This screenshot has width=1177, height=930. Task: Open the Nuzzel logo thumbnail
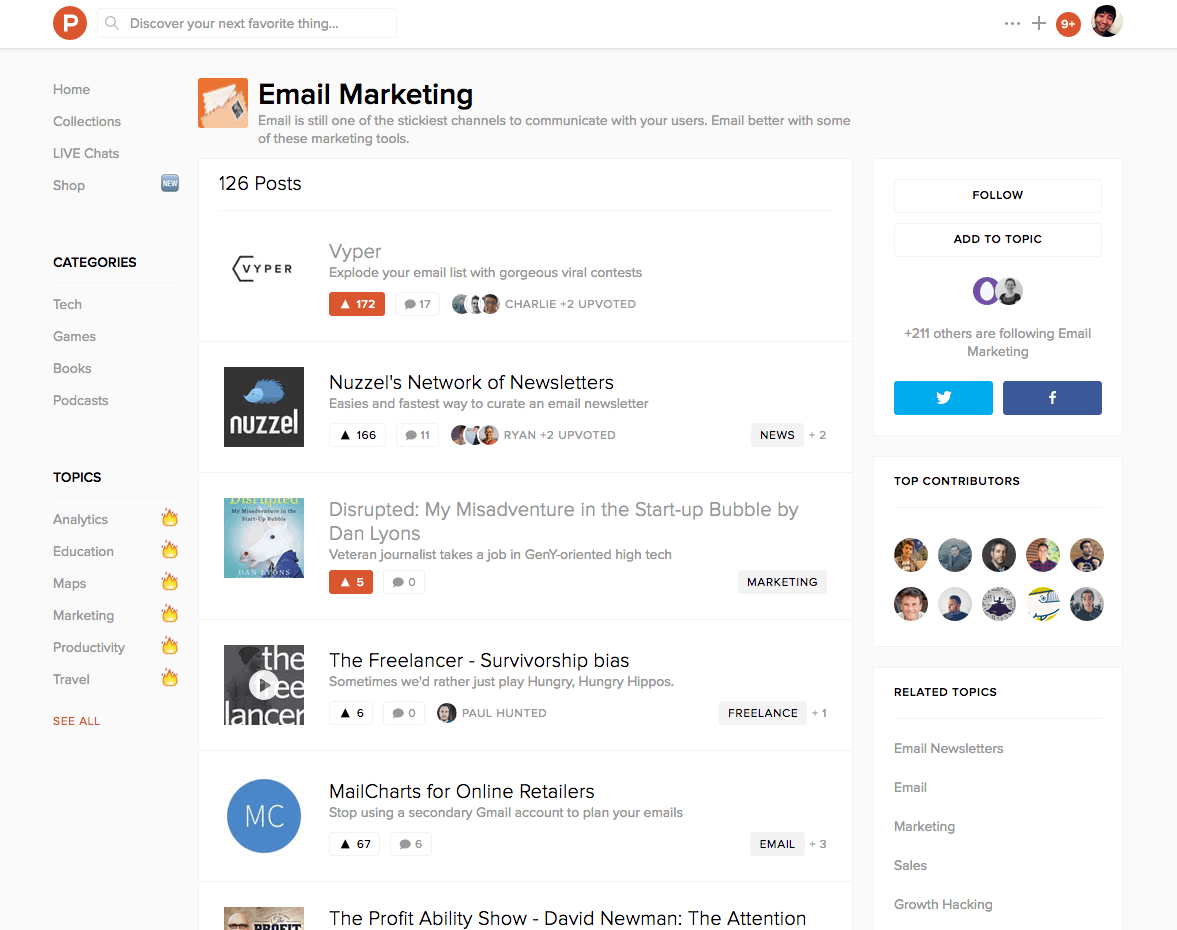263,407
